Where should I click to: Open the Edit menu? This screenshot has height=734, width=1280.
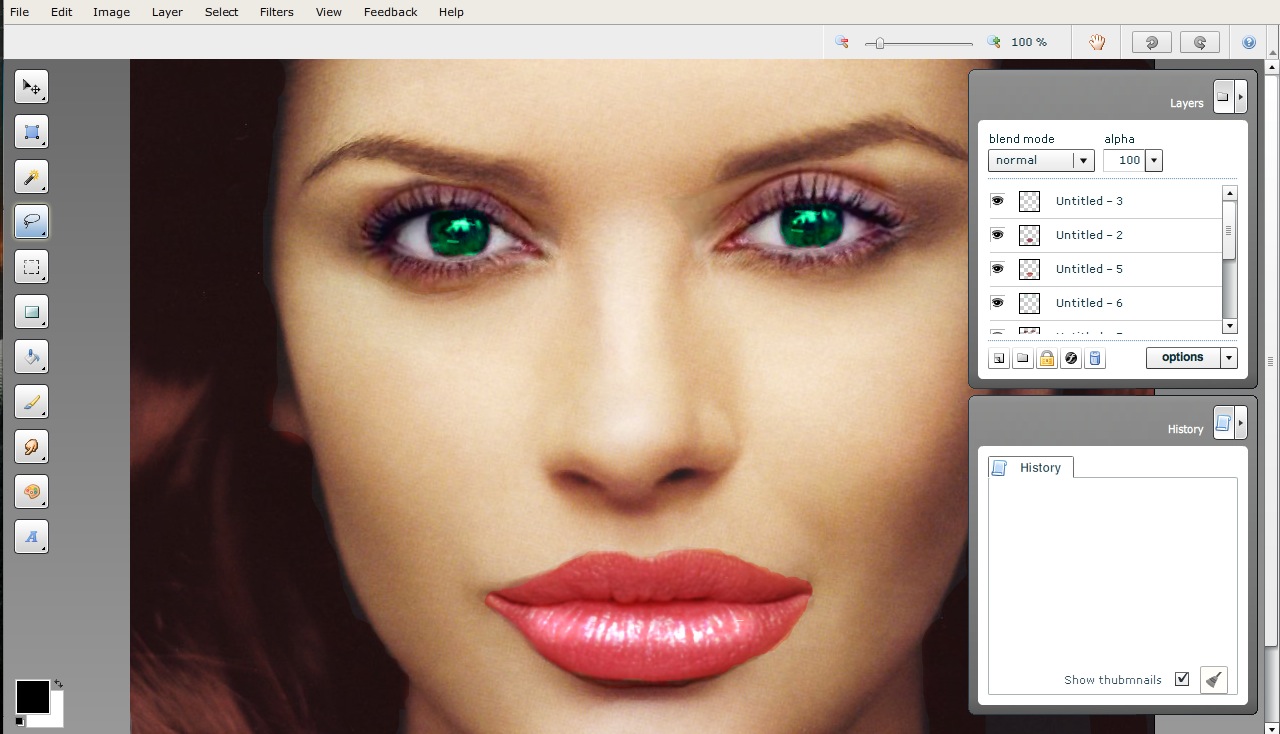pyautogui.click(x=62, y=12)
